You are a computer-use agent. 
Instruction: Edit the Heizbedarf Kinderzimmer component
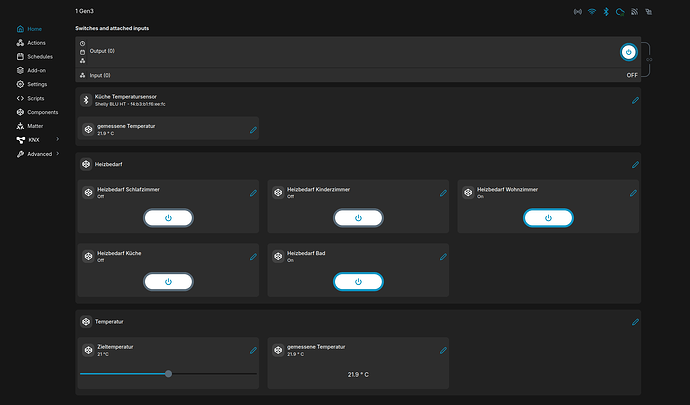click(443, 193)
